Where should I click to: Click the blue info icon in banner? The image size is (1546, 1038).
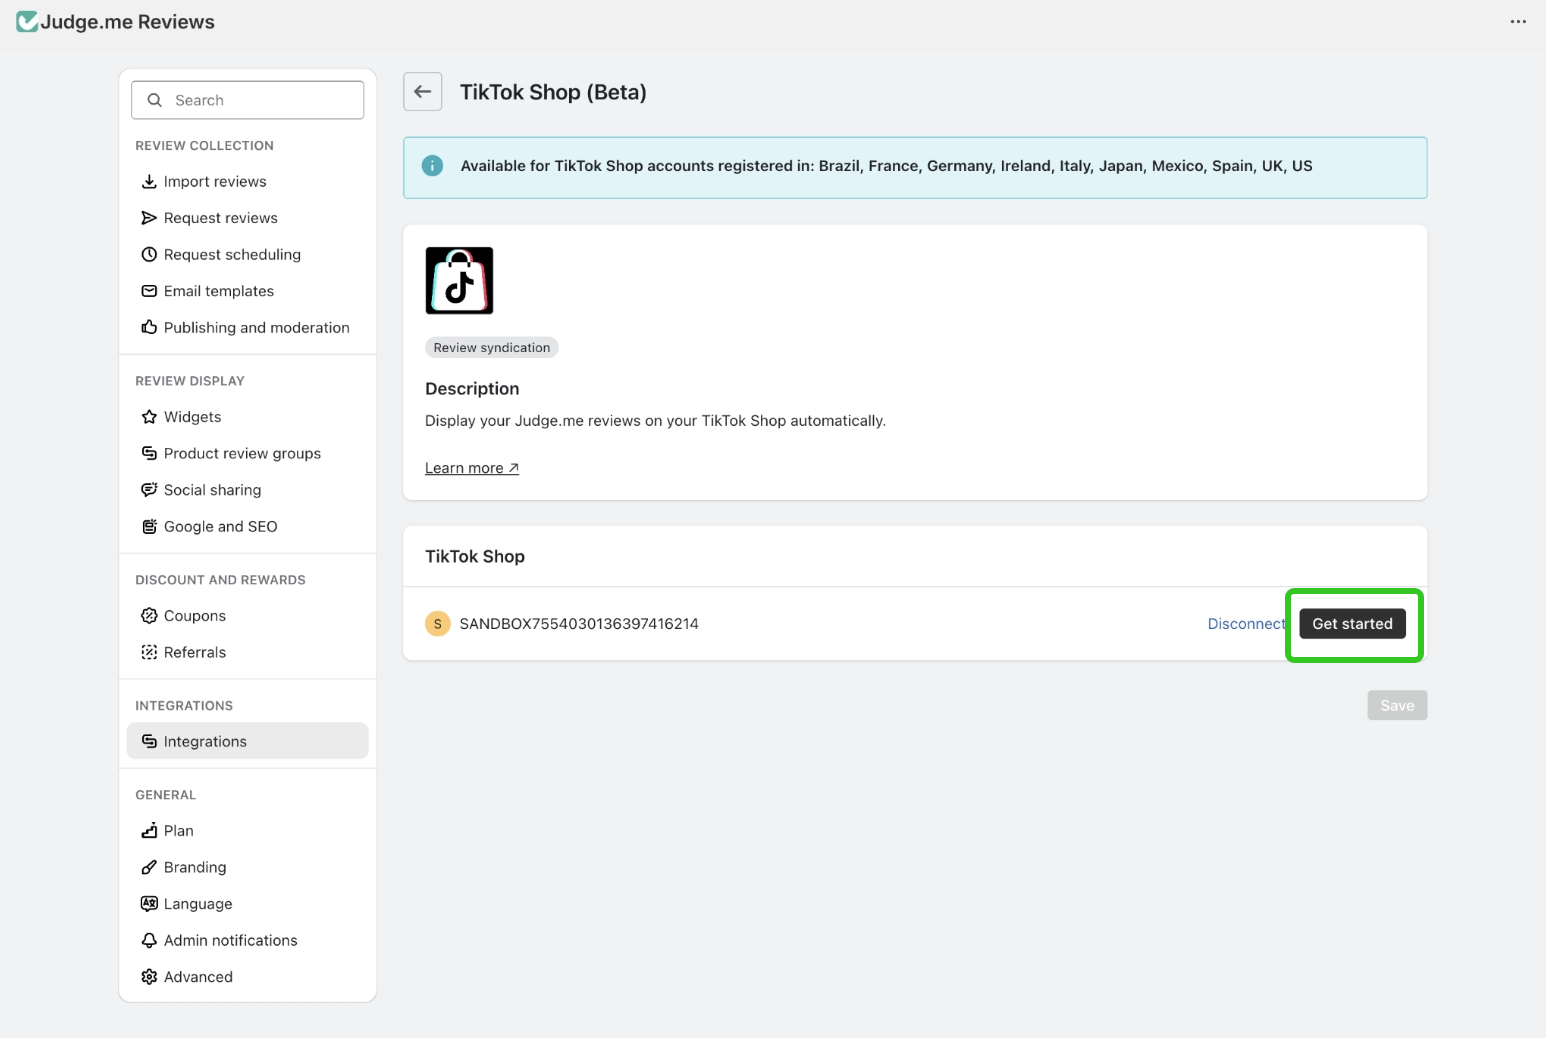432,166
